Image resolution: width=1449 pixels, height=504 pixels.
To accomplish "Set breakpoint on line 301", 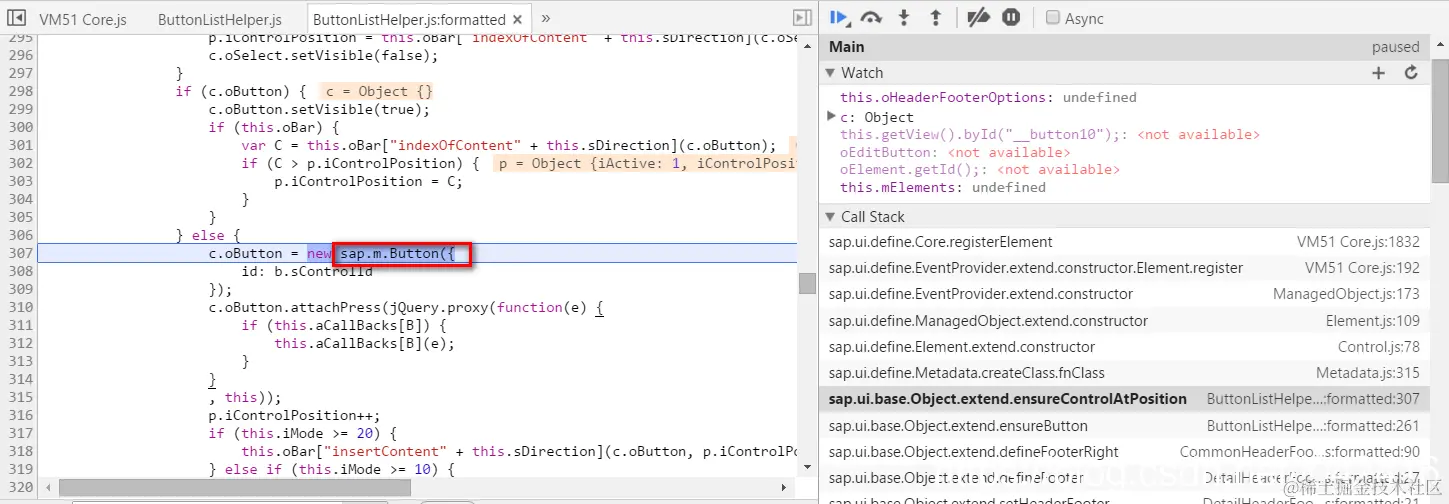I will (x=20, y=145).
